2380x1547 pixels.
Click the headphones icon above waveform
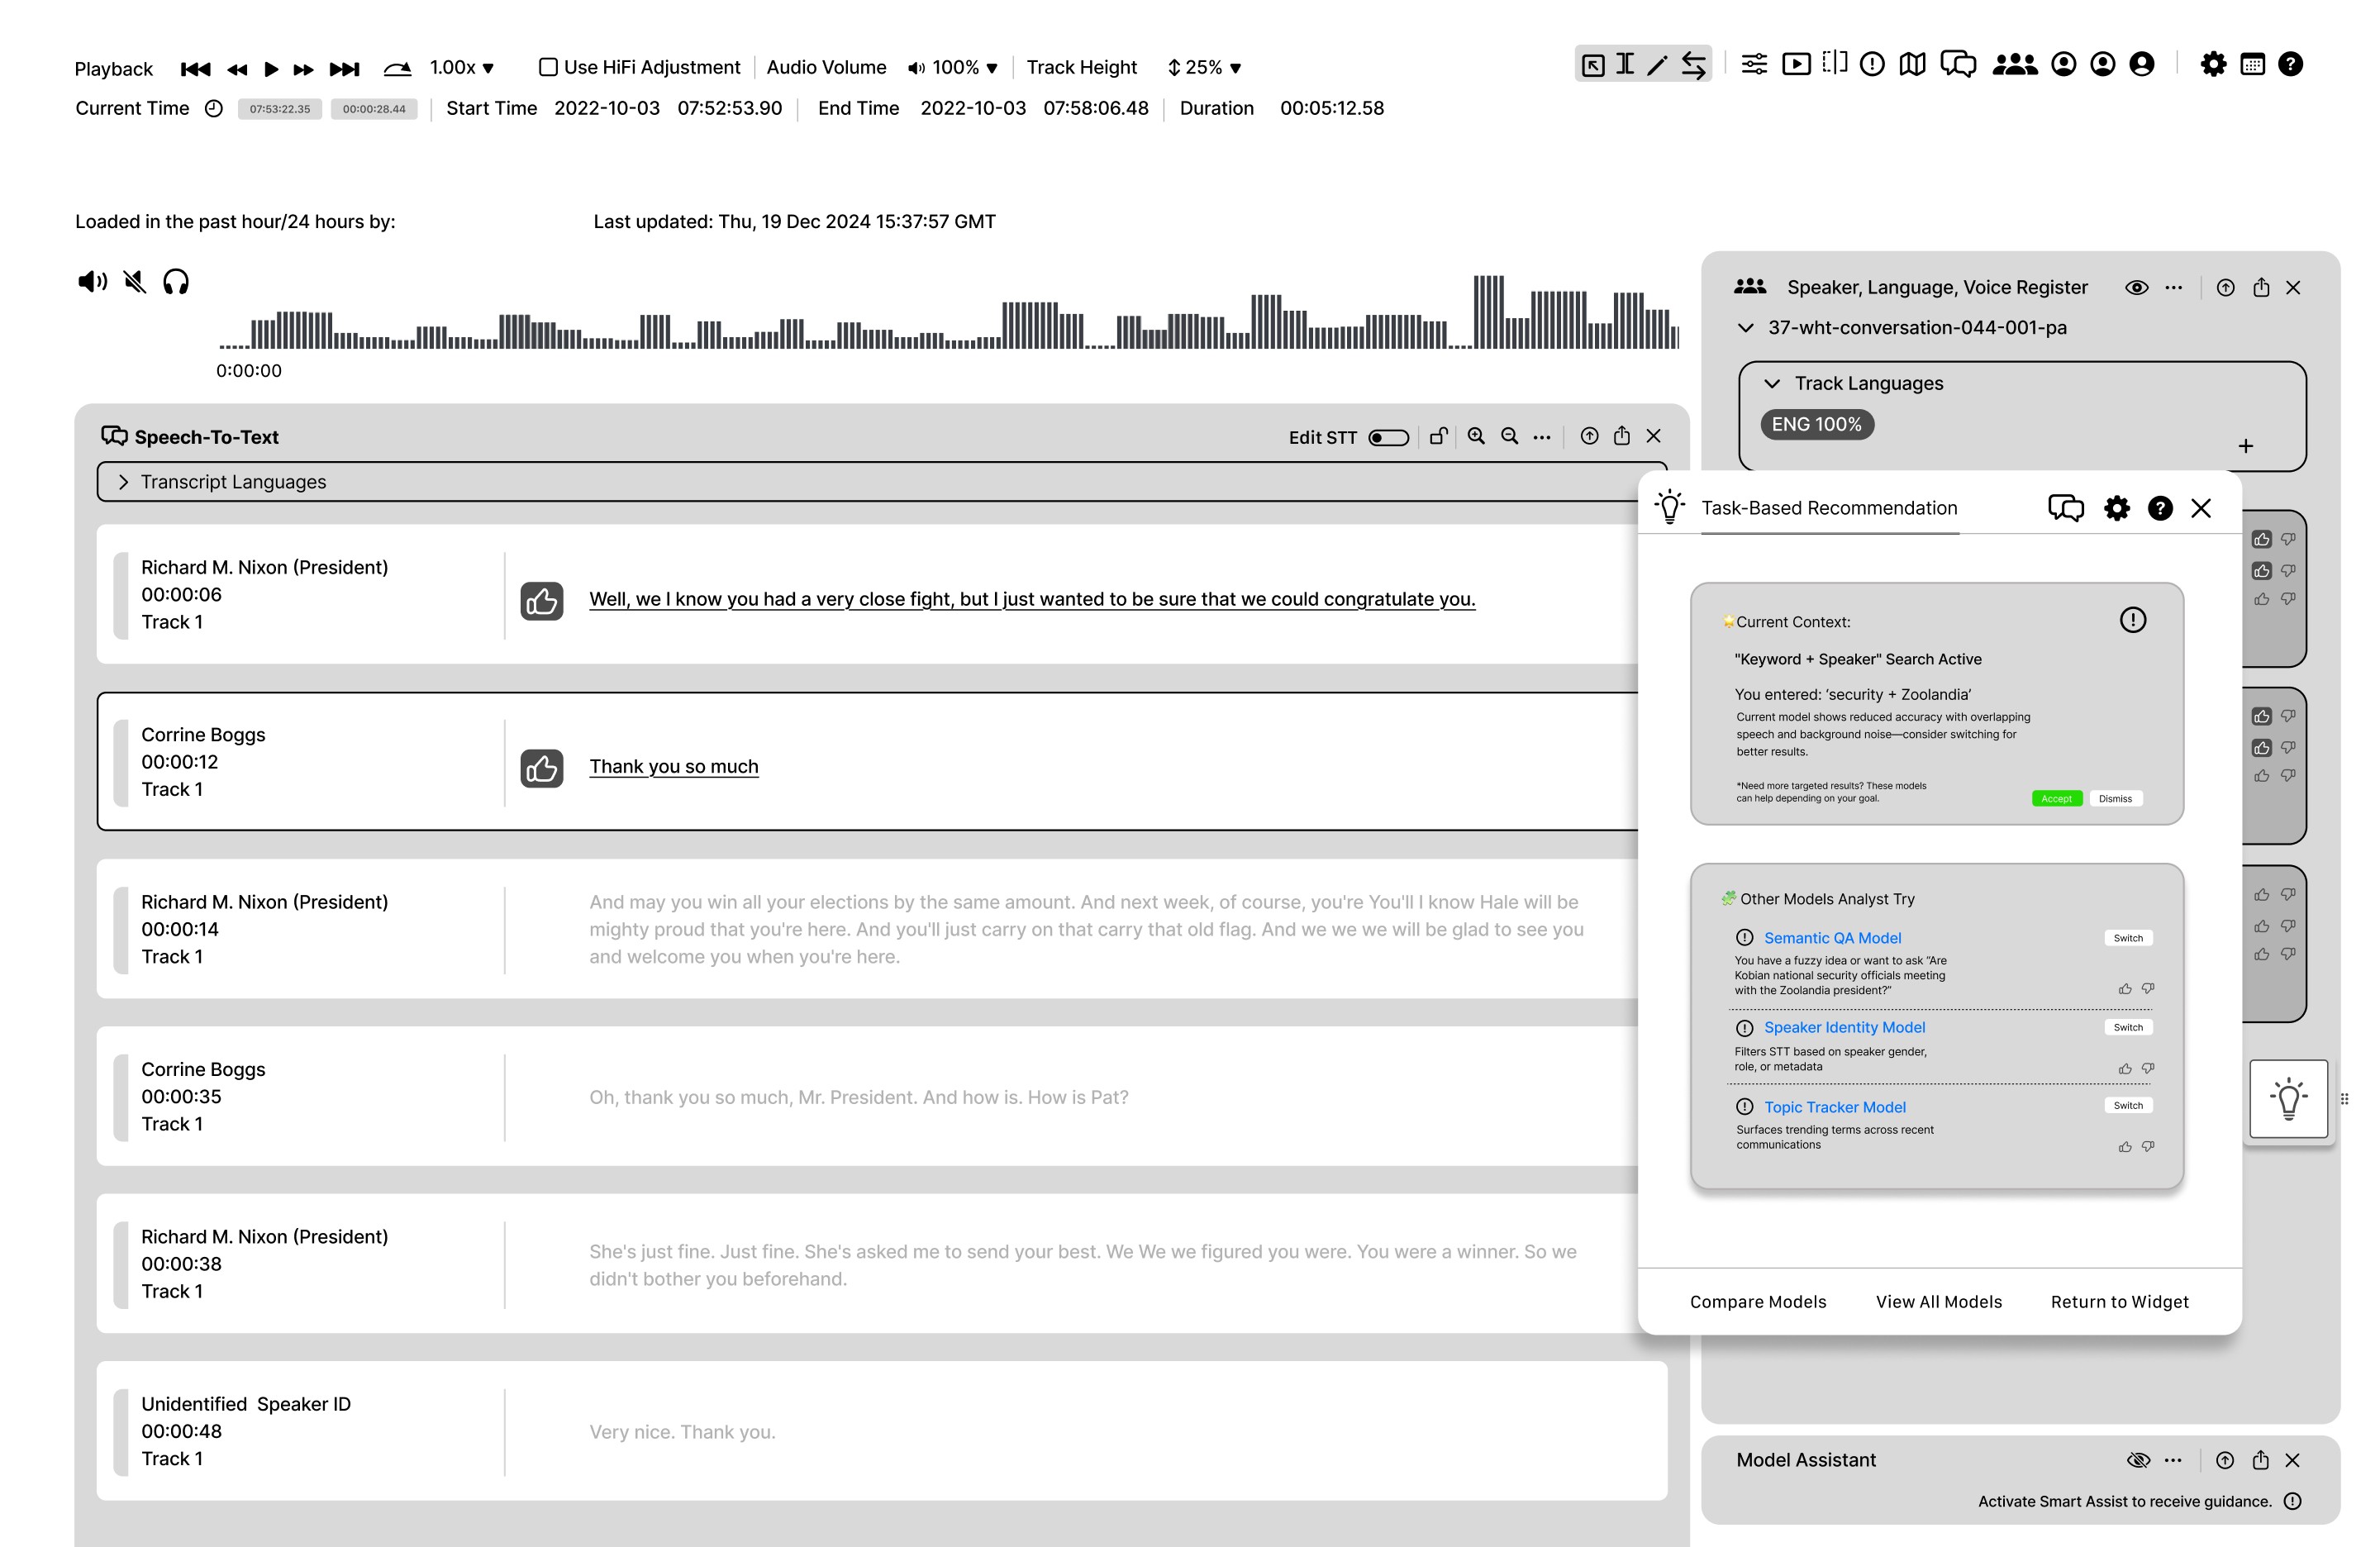pyautogui.click(x=176, y=282)
